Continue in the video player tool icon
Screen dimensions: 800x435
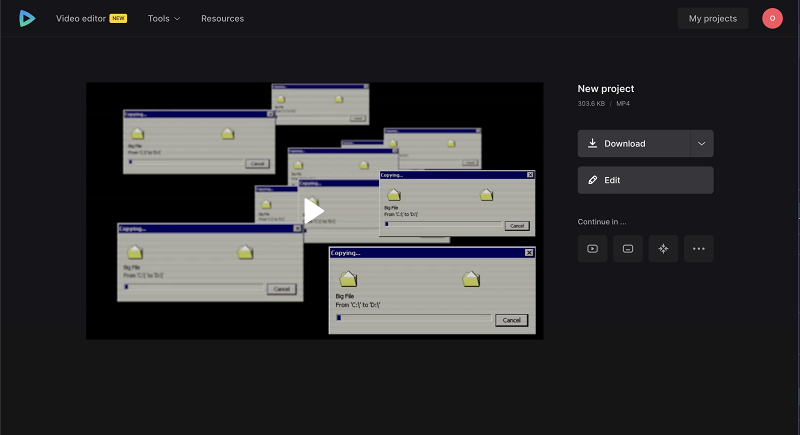(592, 249)
